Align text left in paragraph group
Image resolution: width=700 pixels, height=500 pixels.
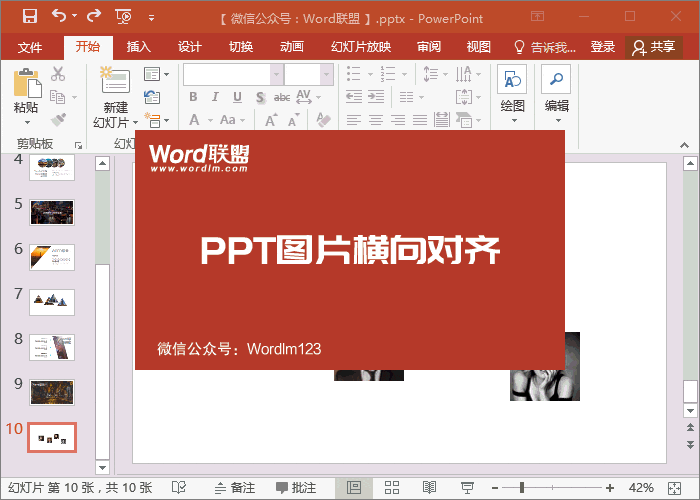[x=354, y=120]
